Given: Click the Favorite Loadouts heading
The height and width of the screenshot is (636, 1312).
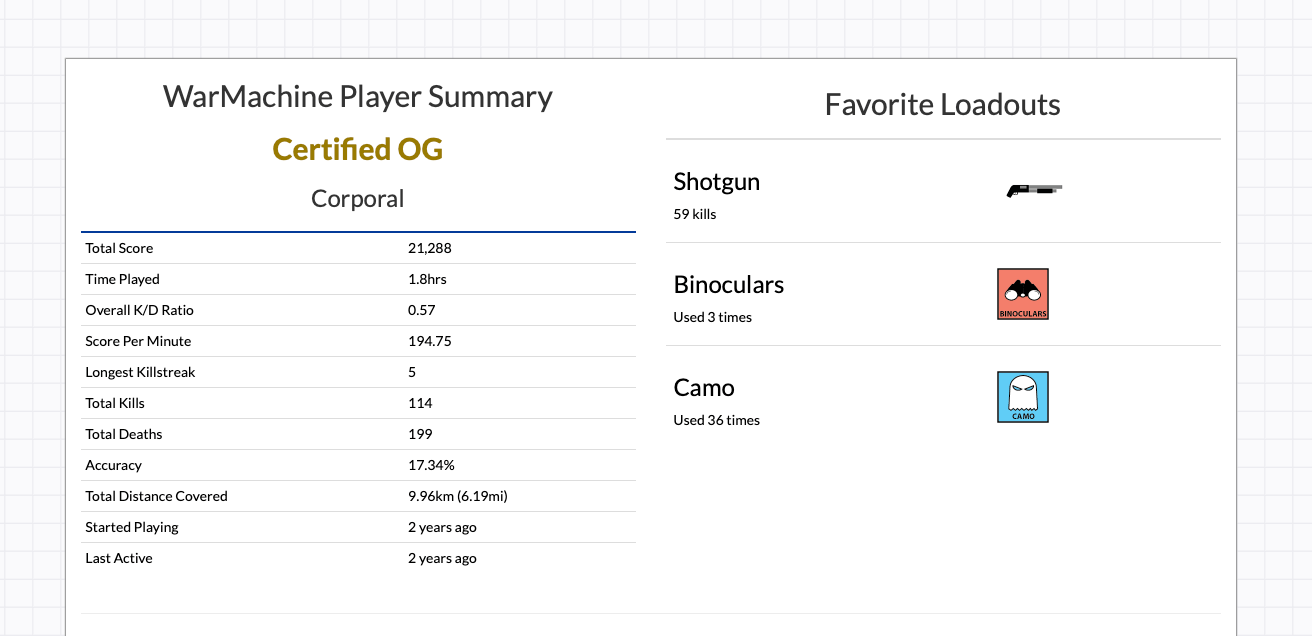Looking at the screenshot, I should (943, 104).
